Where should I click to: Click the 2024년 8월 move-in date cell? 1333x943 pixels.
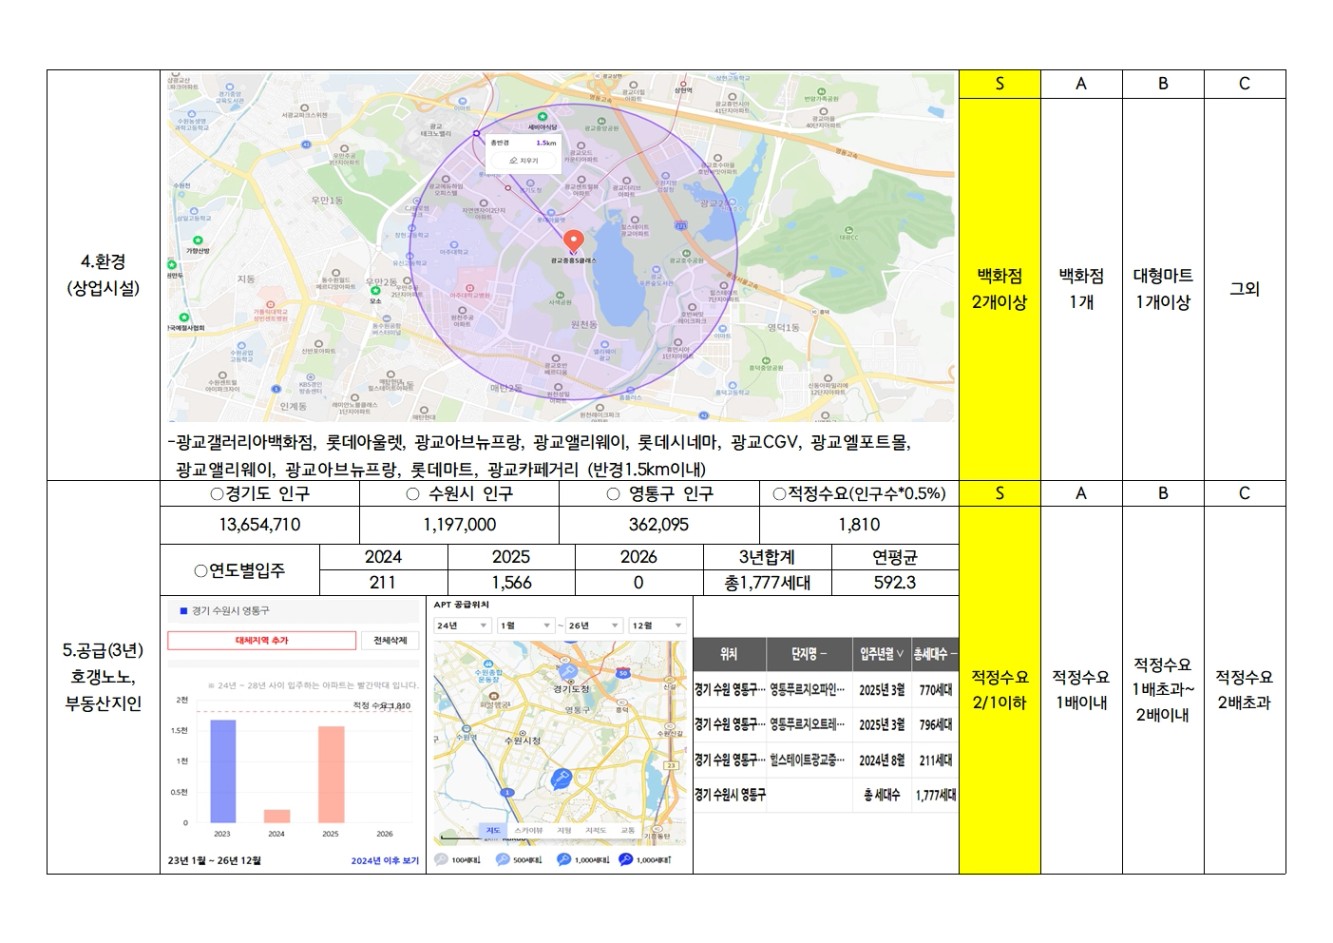point(881,761)
